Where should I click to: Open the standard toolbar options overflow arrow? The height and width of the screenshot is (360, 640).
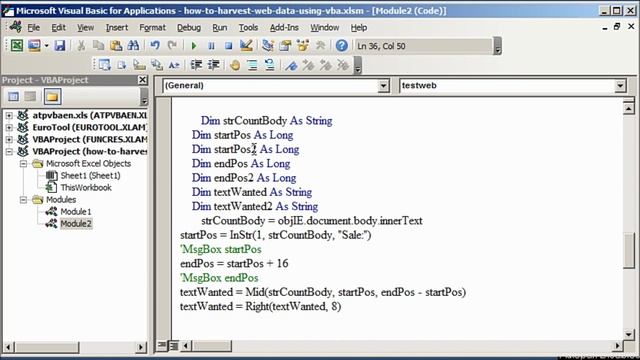click(497, 46)
